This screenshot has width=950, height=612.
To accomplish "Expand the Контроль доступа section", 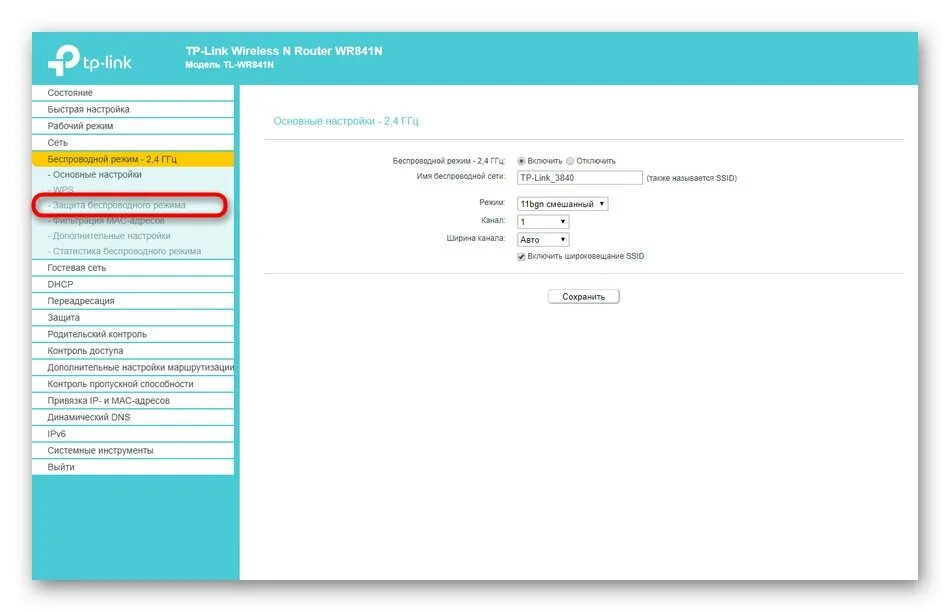I will [133, 351].
